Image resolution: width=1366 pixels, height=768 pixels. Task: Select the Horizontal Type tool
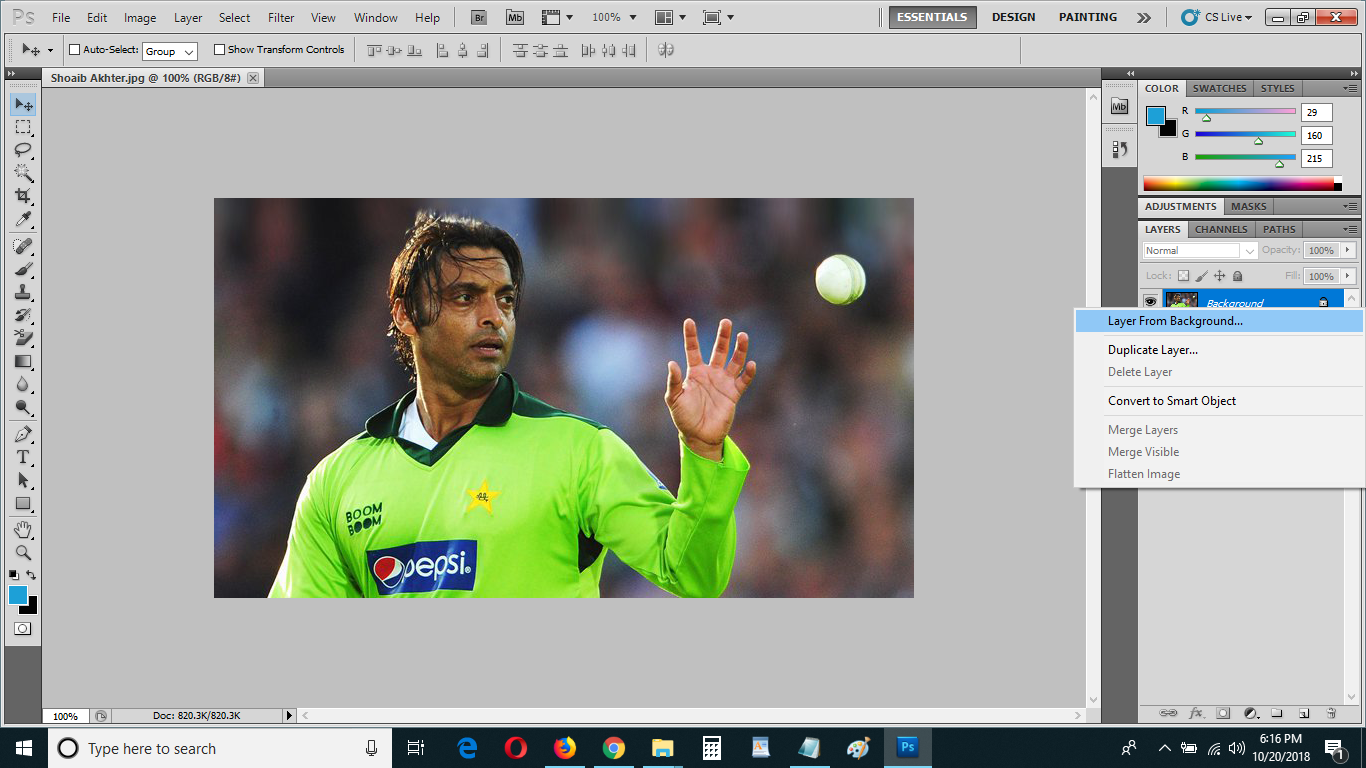(x=23, y=455)
